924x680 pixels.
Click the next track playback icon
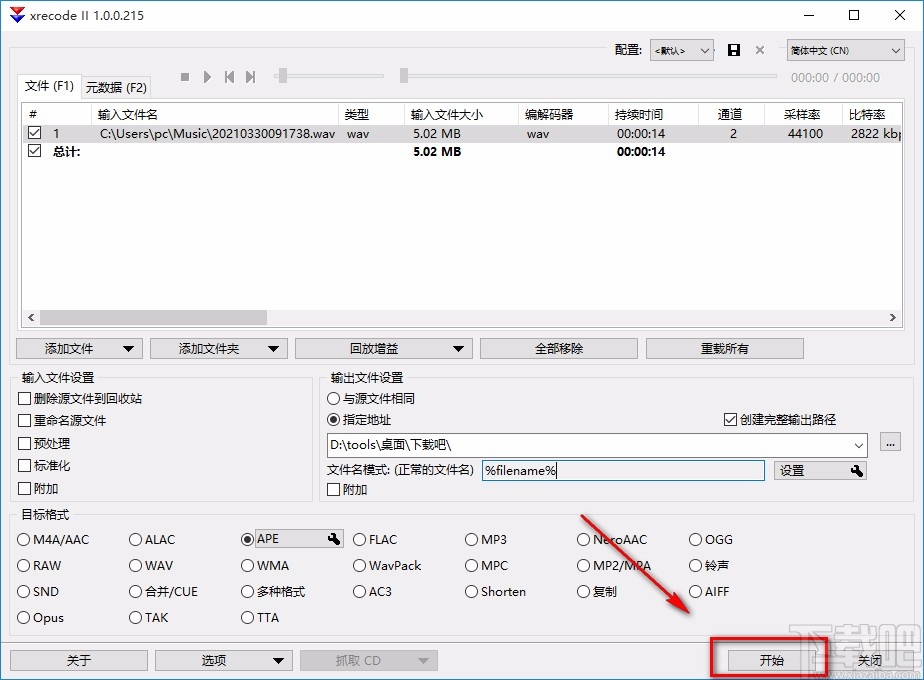(250, 76)
